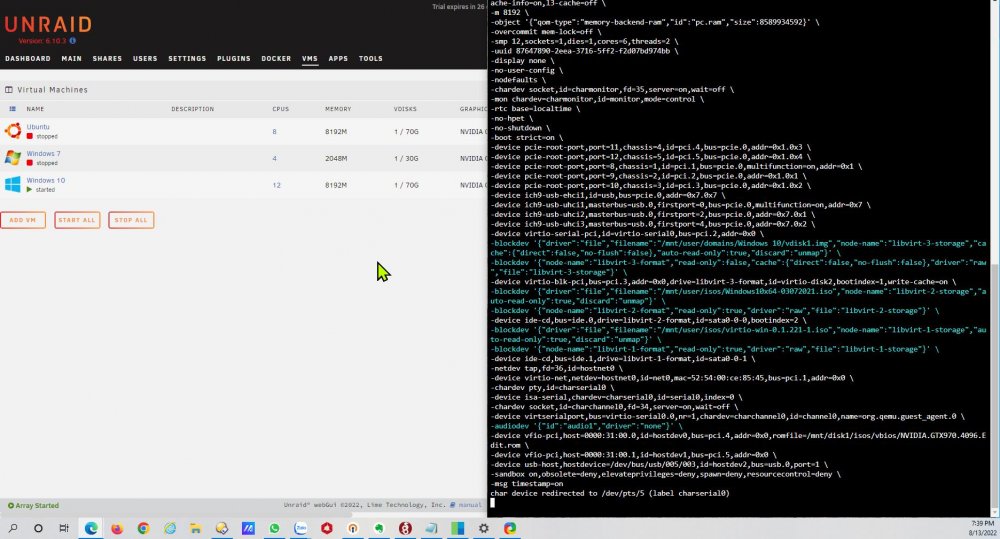
Task: Open the SHARES page
Action: [107, 59]
